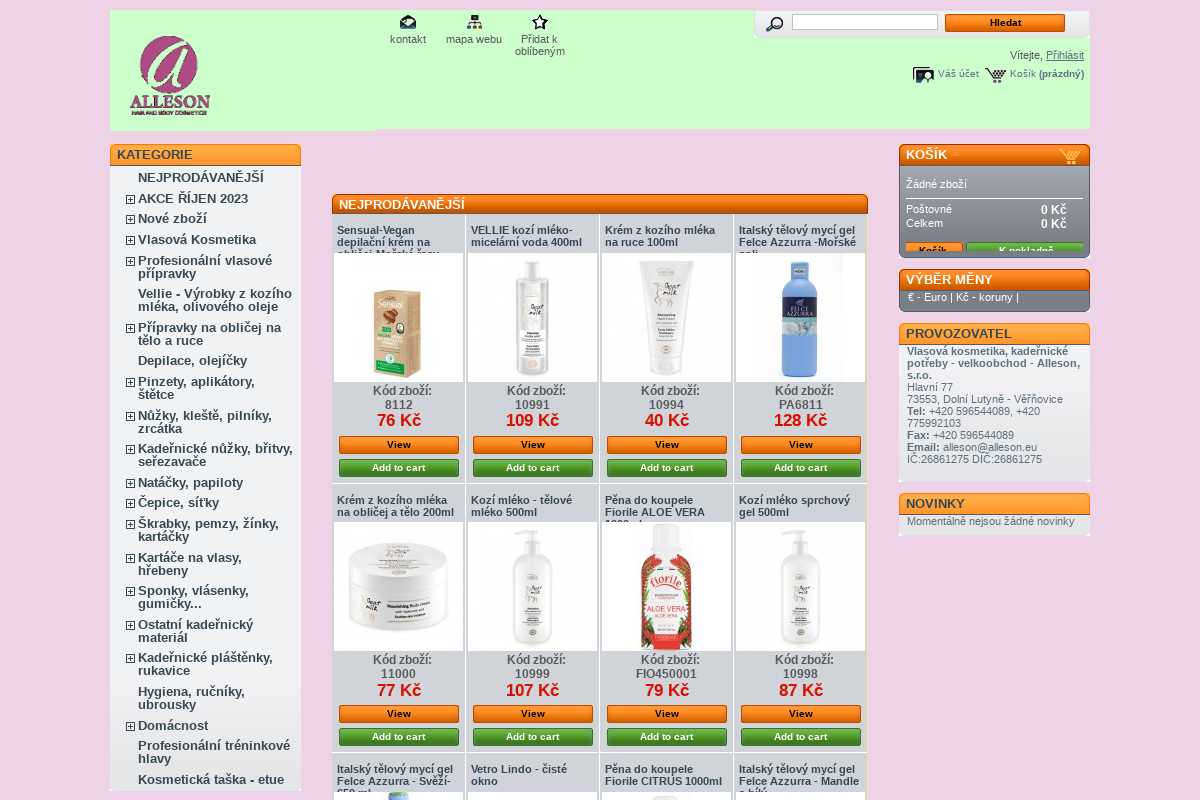Screen dimensions: 1200x800
Task: View product with code 8112
Action: [399, 445]
